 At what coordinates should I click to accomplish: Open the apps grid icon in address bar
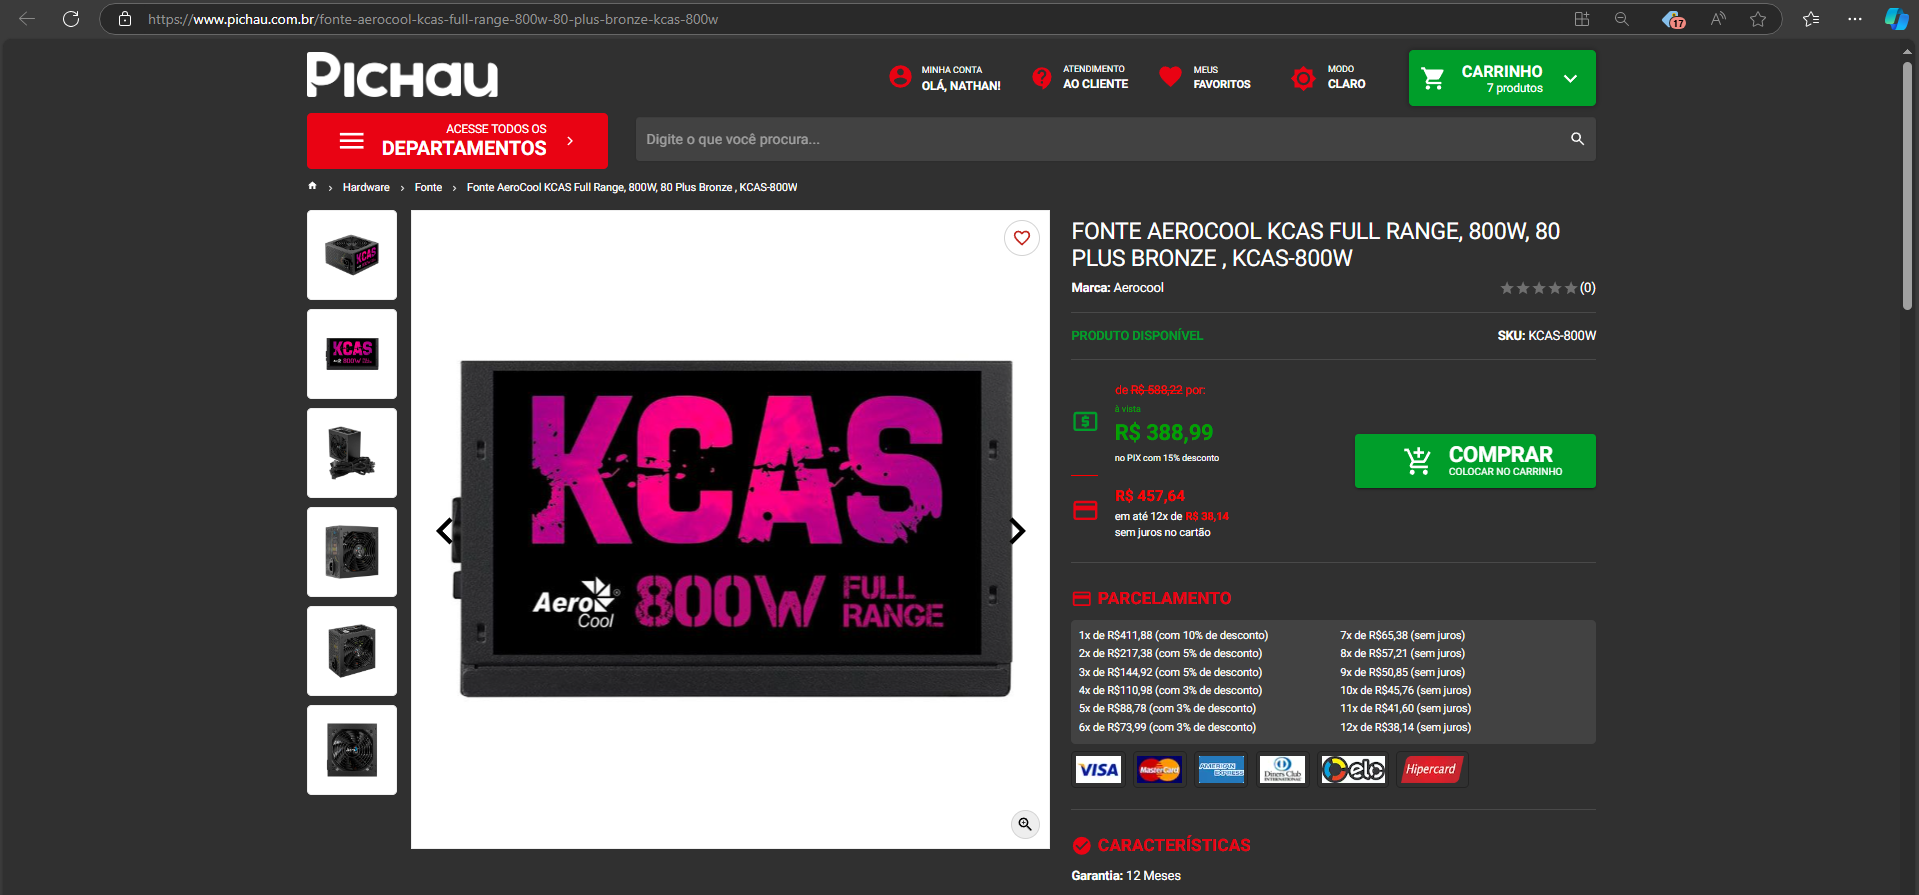point(1582,19)
